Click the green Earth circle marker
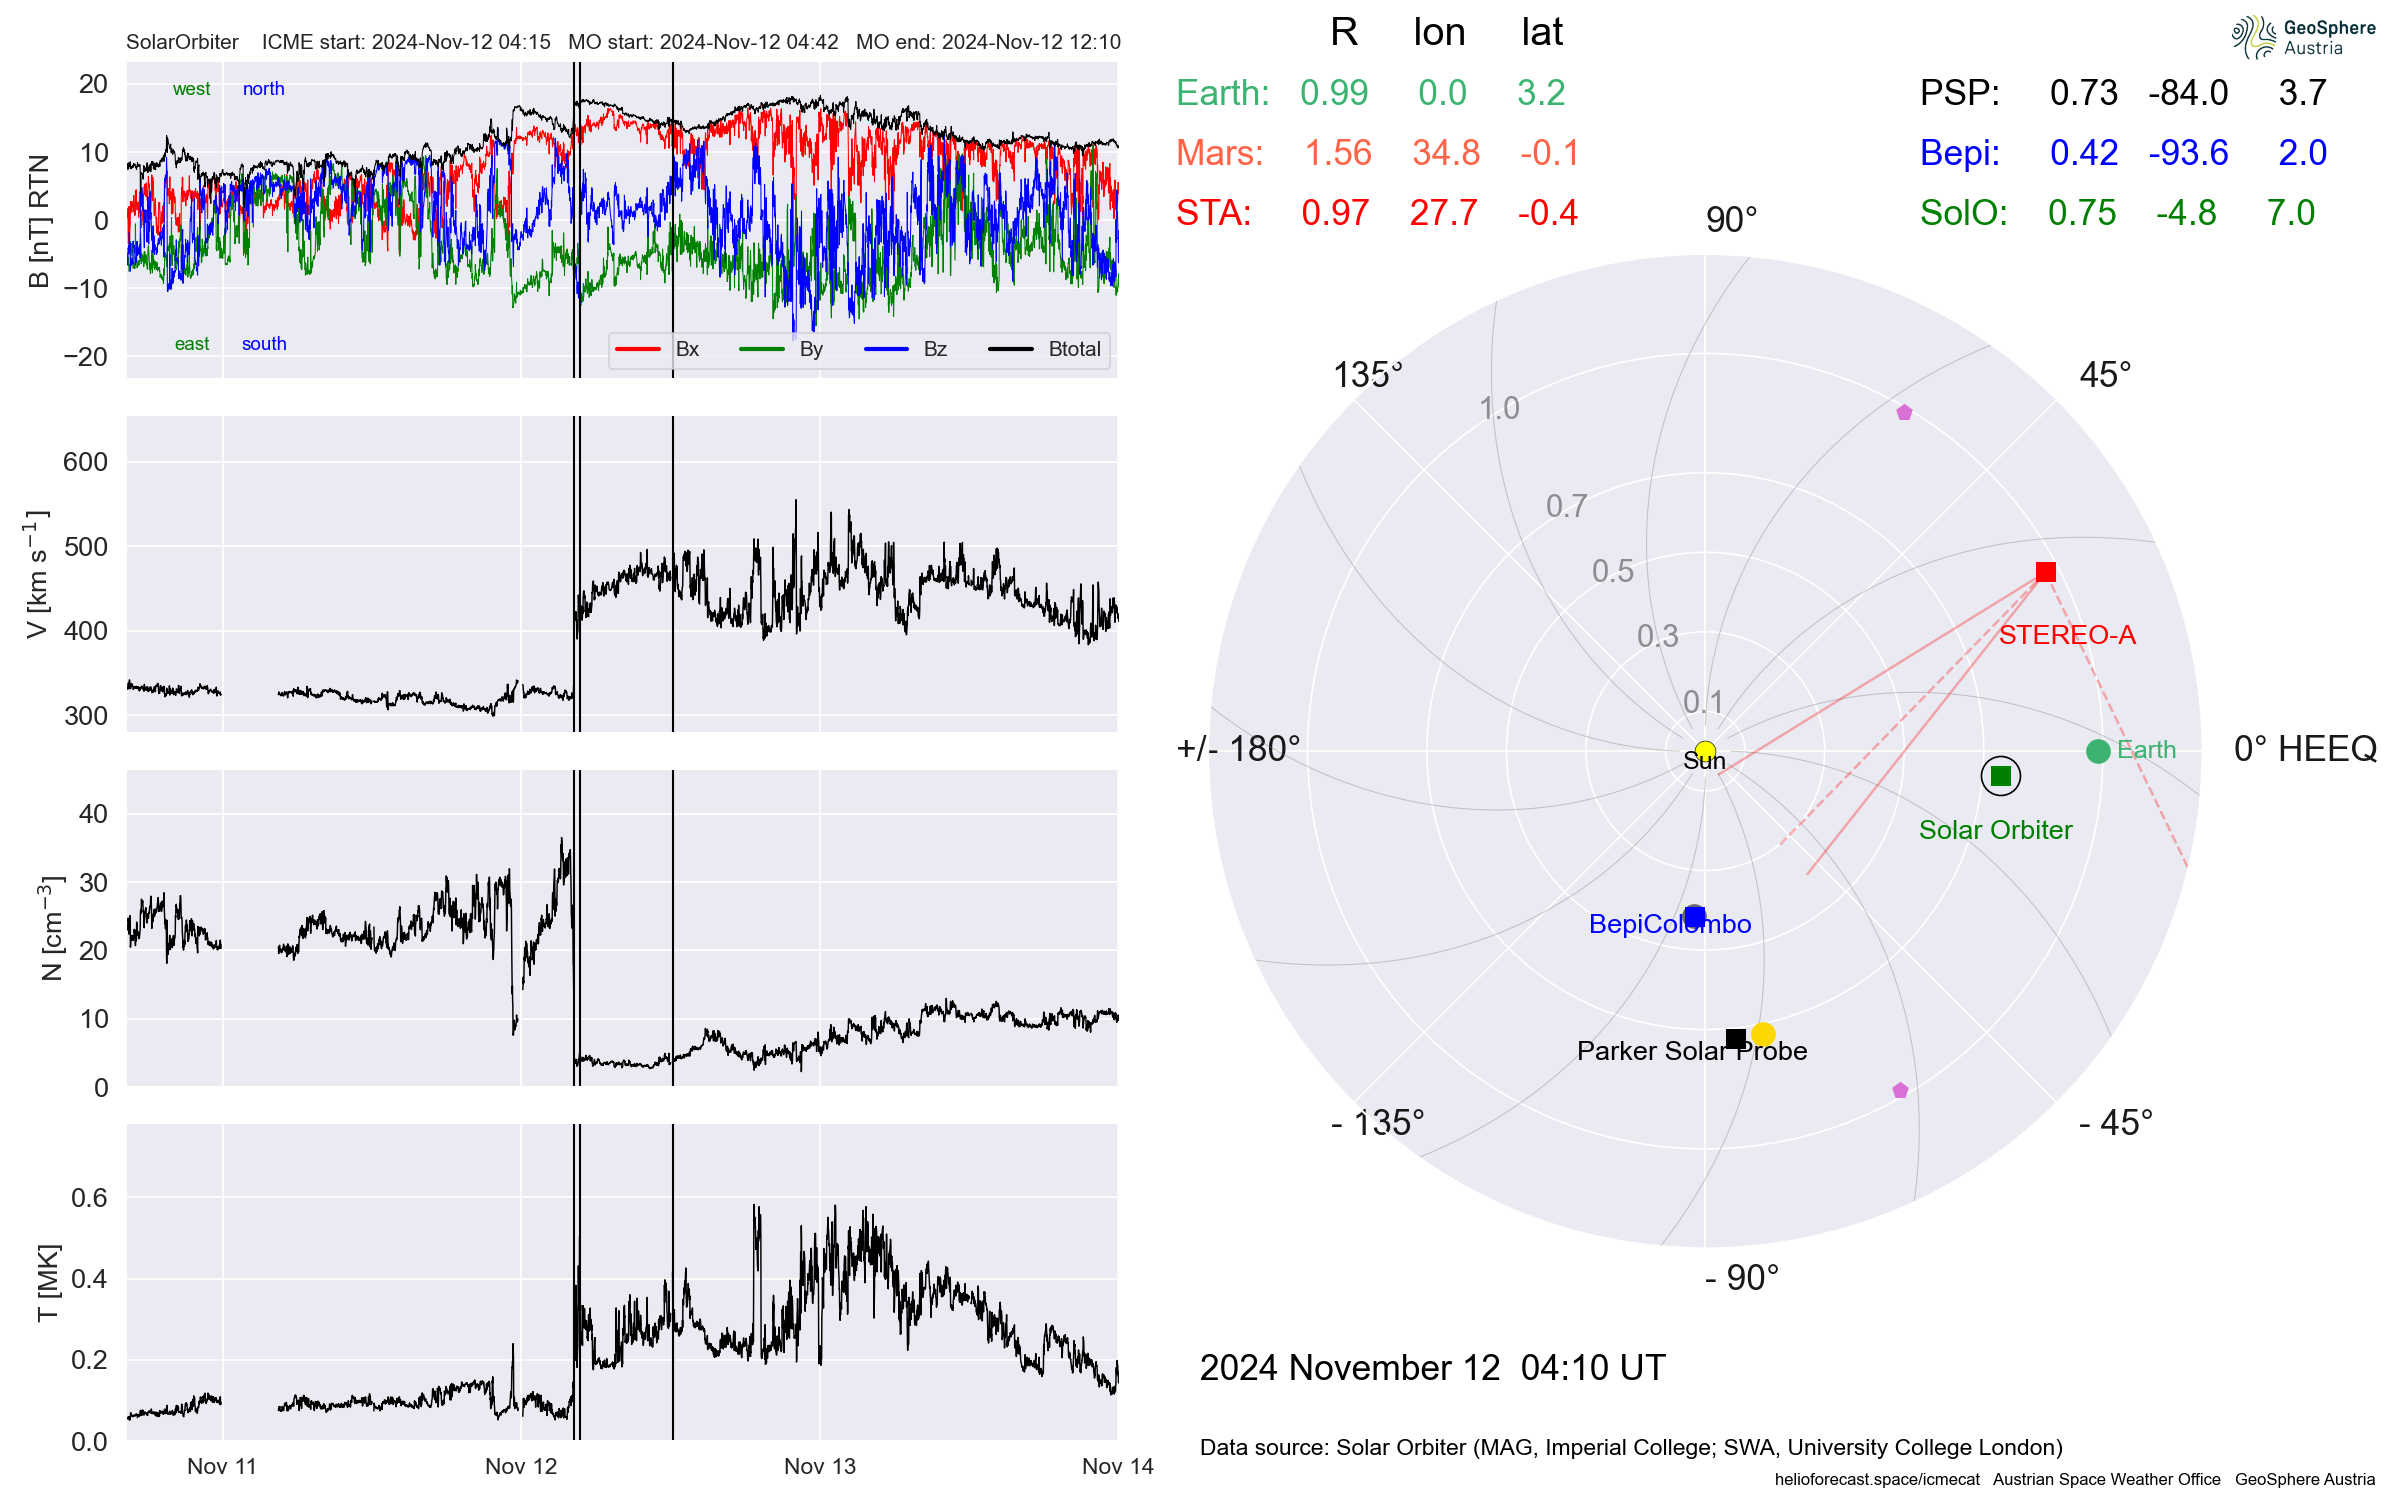The height and width of the screenshot is (1500, 2400). 2098,751
